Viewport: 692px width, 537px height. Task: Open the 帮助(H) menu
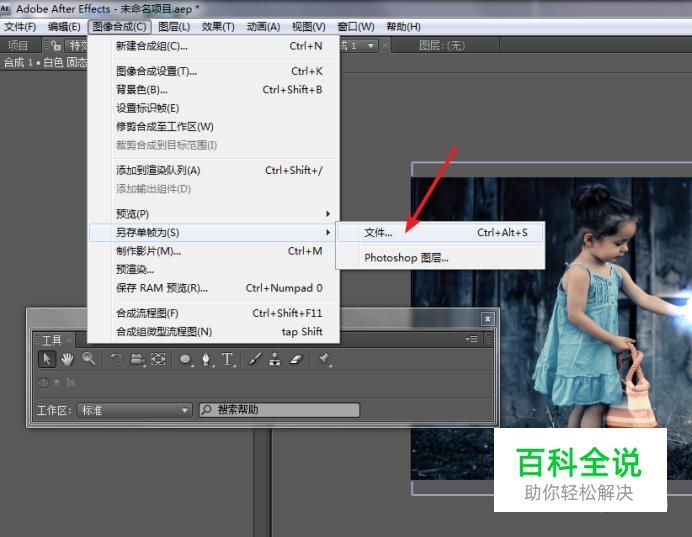[x=403, y=27]
